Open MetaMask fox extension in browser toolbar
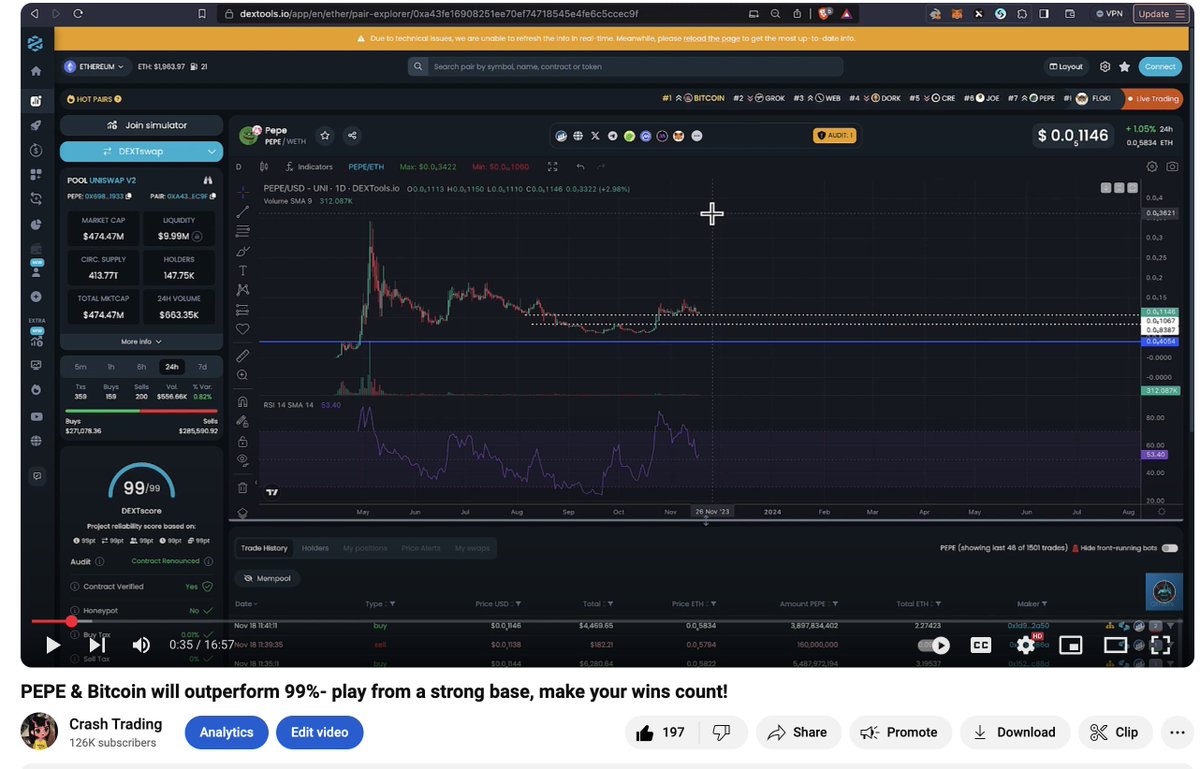1200x769 pixels. tap(956, 14)
